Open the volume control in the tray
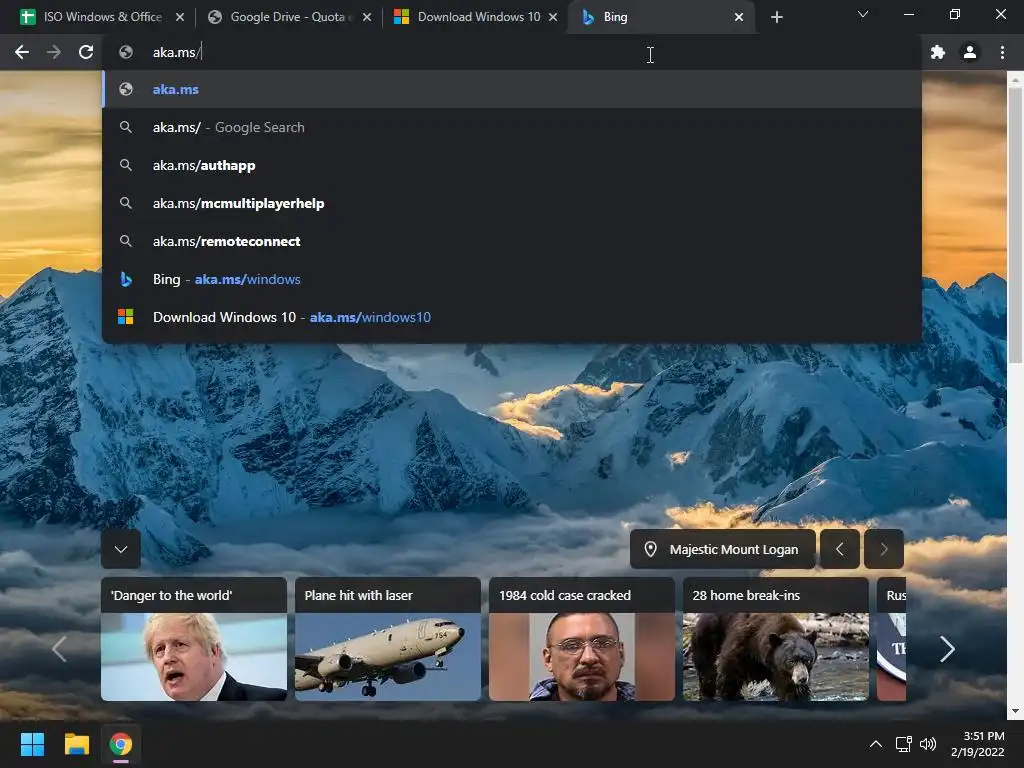 [927, 744]
